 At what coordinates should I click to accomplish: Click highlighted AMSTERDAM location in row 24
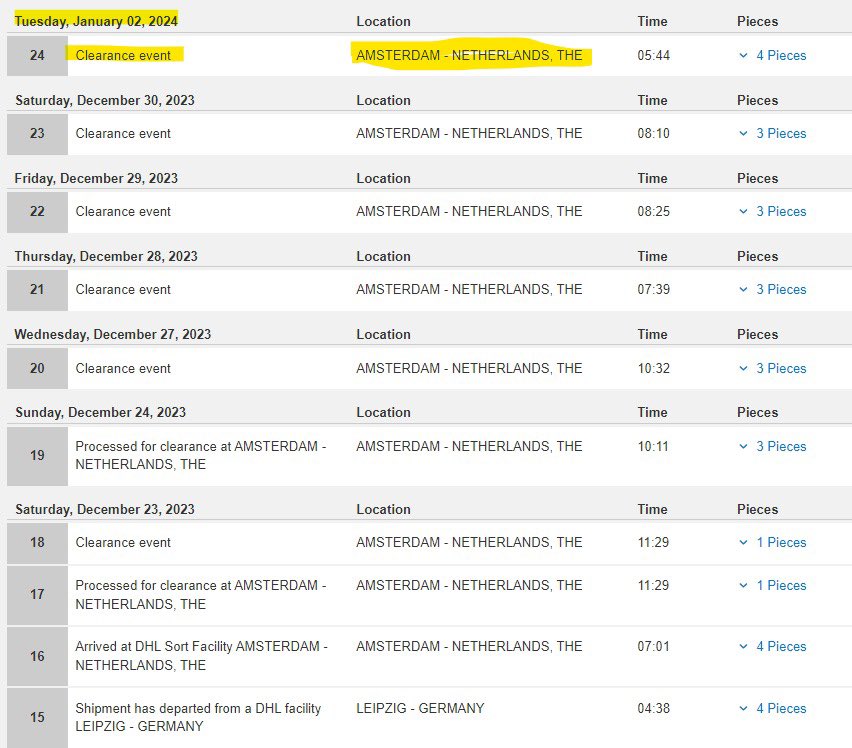click(x=469, y=55)
